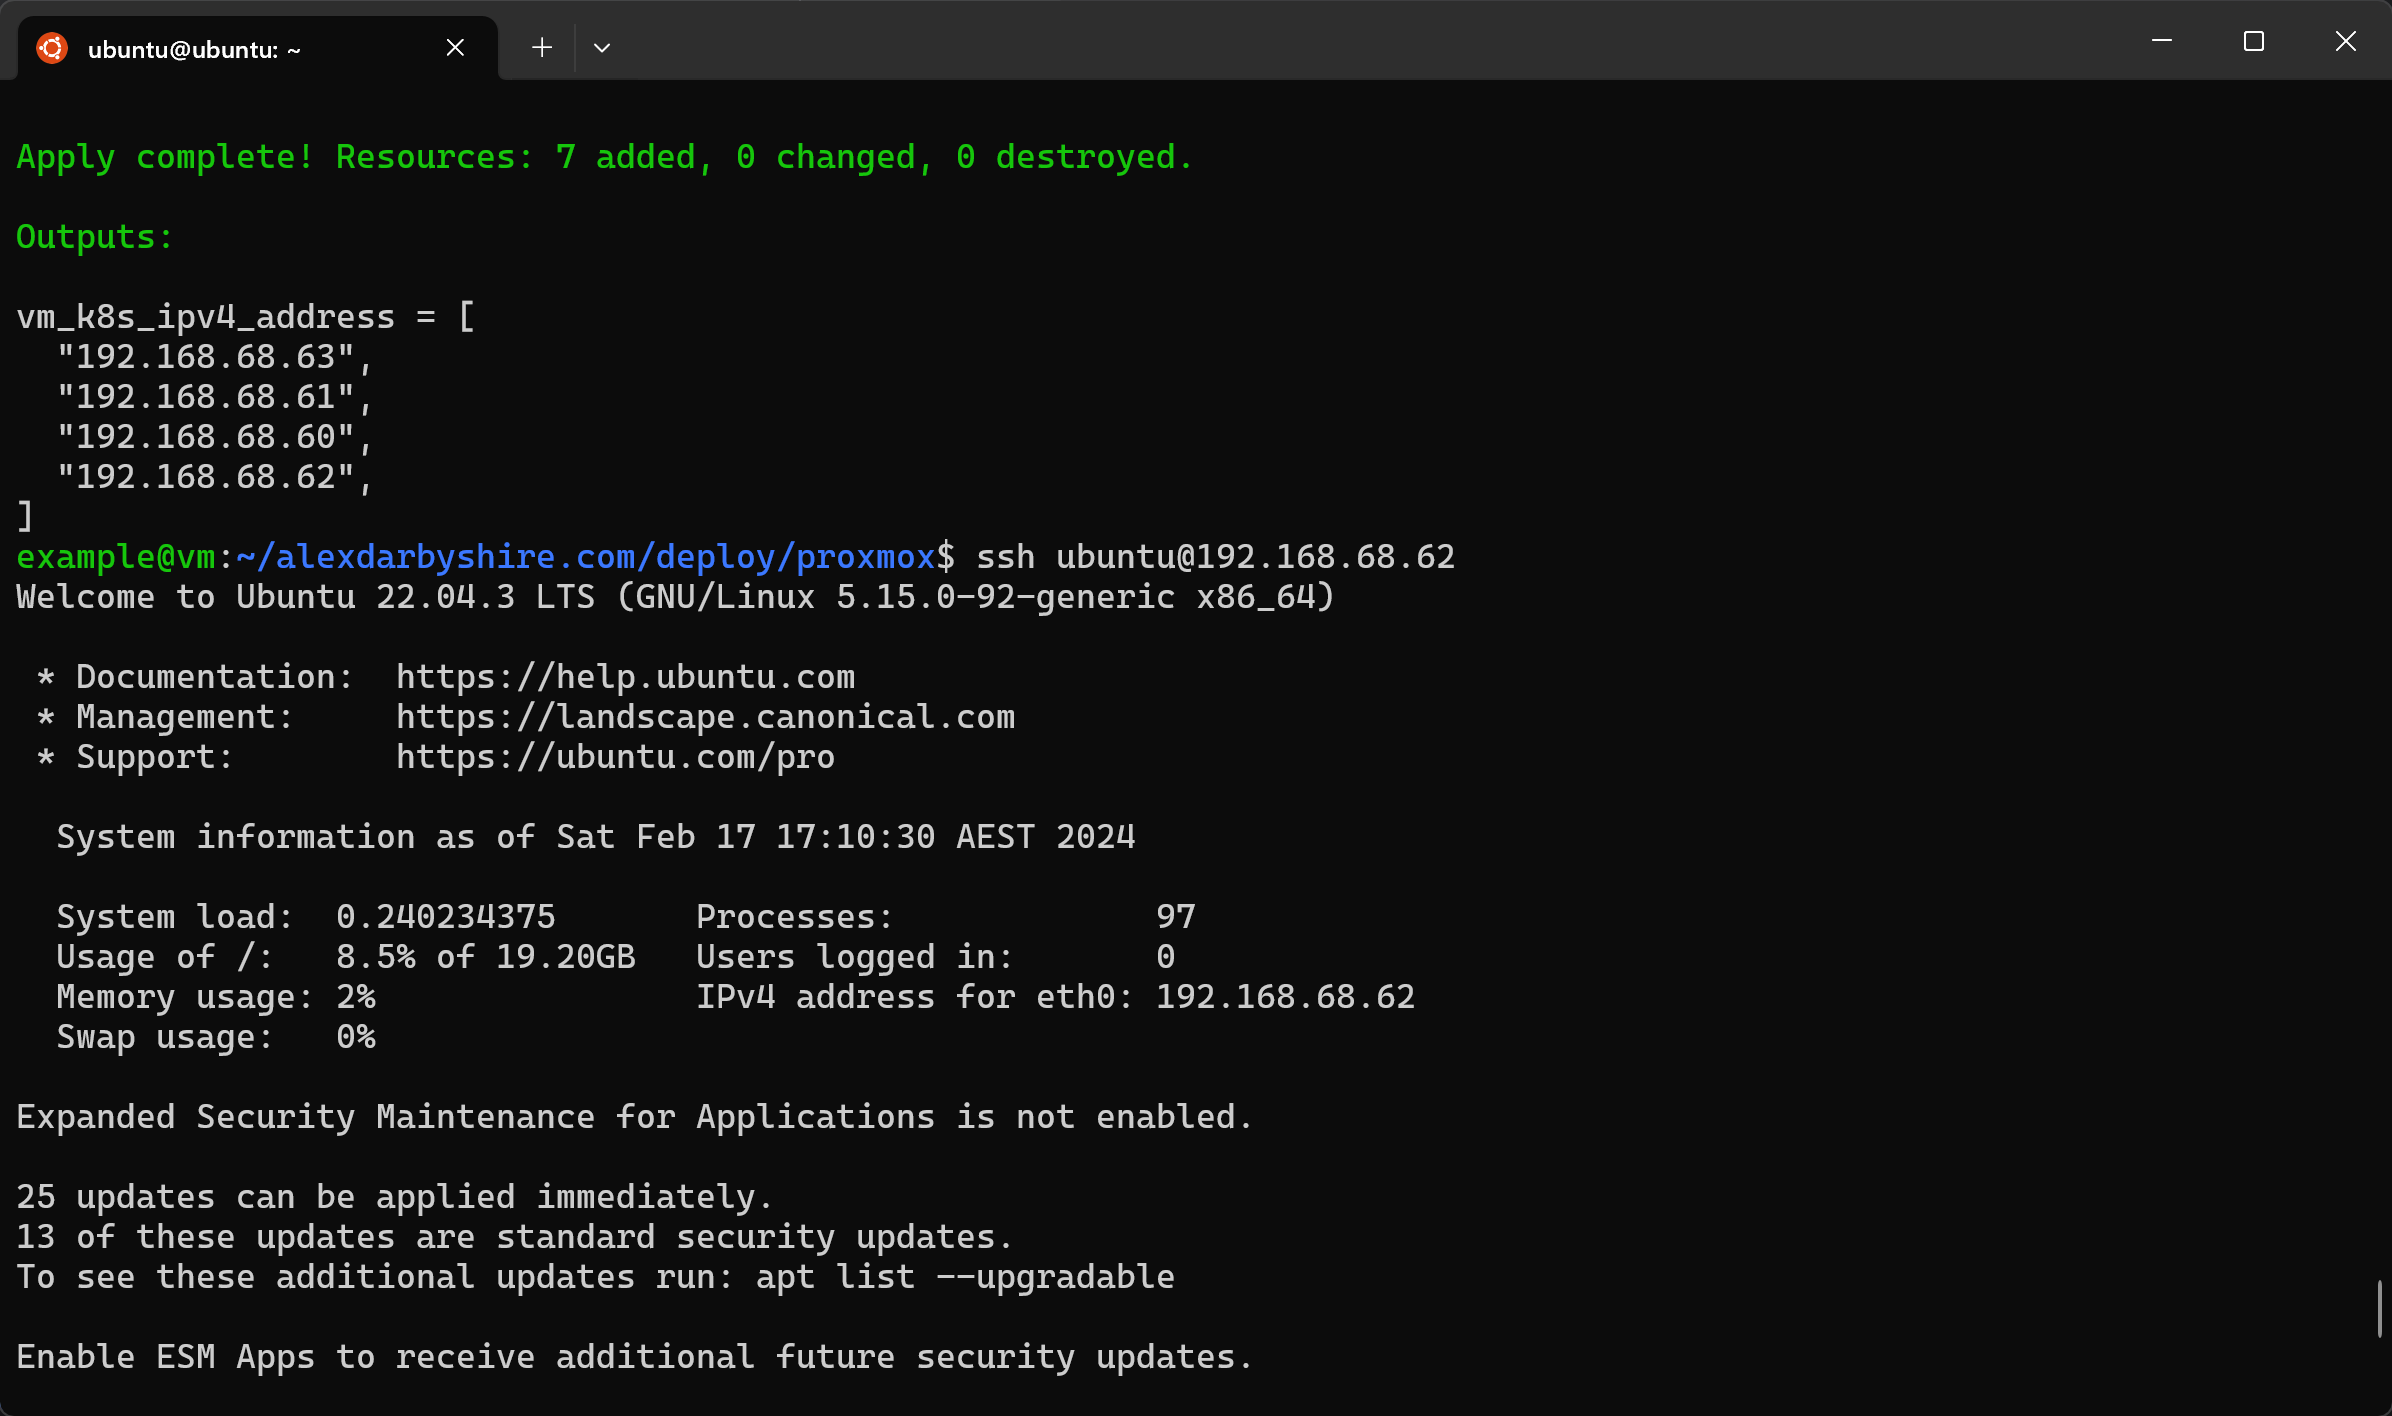Click the vm_k8s_ipv4_address output name
The image size is (2392, 1416).
pos(206,317)
